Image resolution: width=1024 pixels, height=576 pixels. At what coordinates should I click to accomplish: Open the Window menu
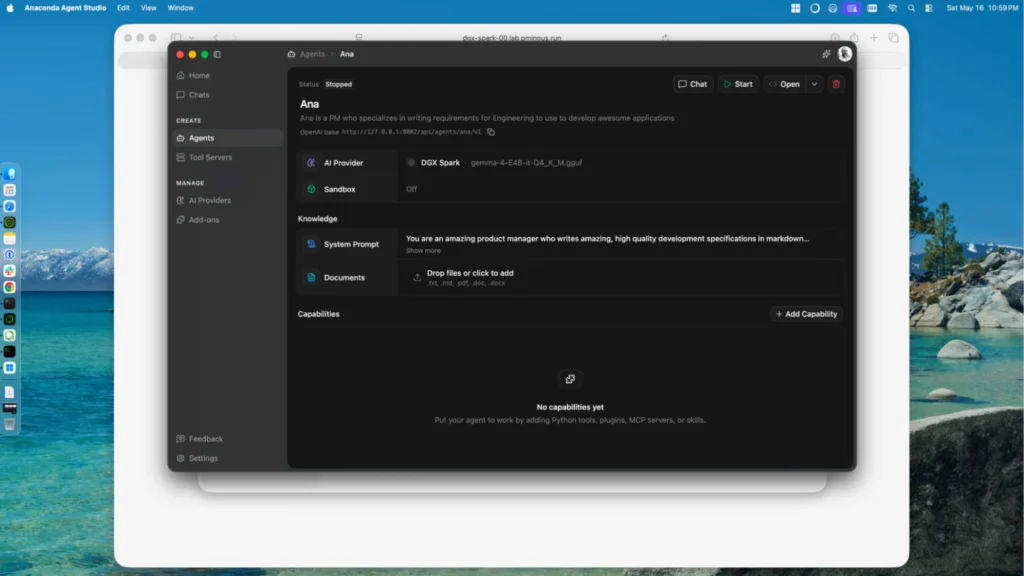180,8
